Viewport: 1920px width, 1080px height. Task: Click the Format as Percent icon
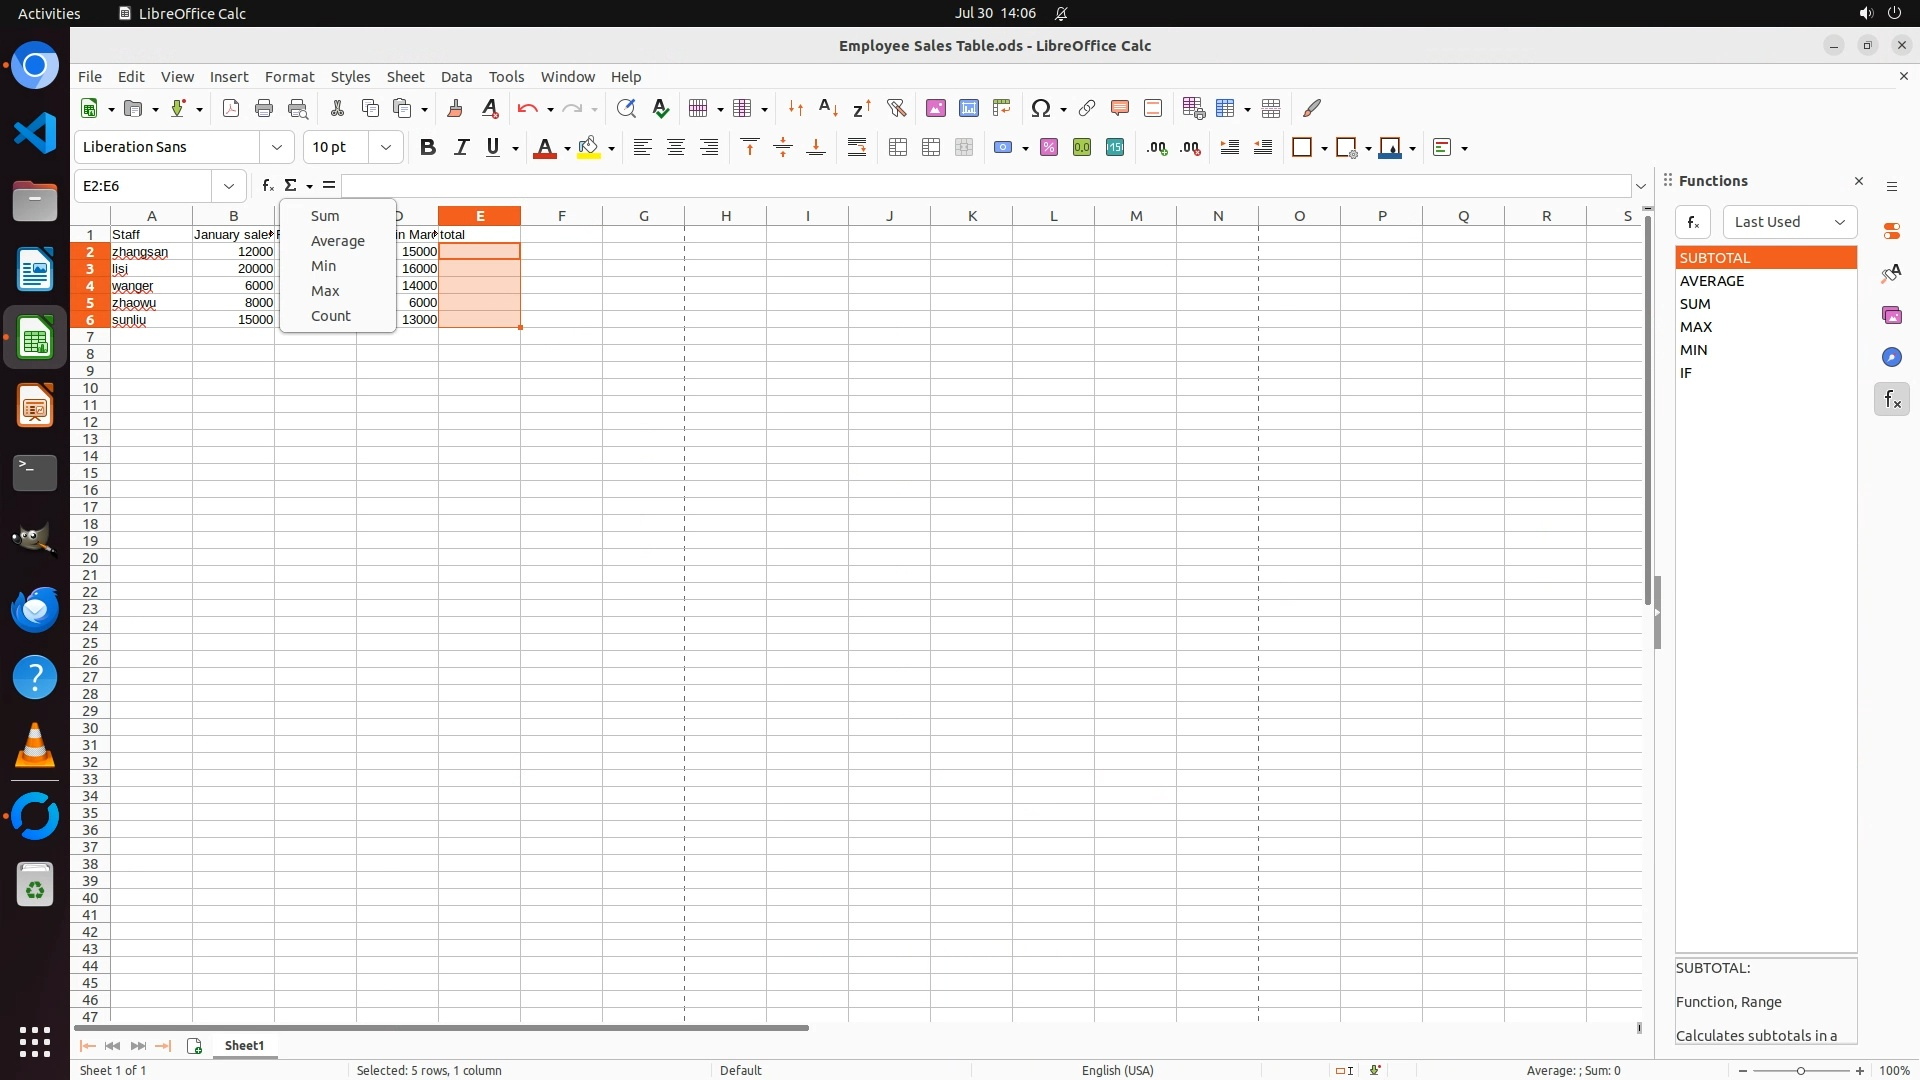tap(1048, 148)
